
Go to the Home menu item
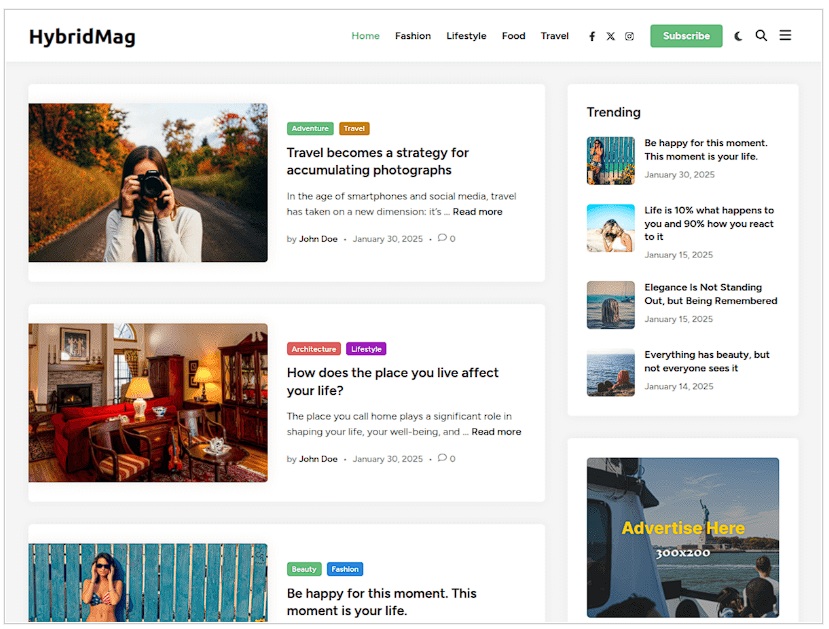[365, 36]
